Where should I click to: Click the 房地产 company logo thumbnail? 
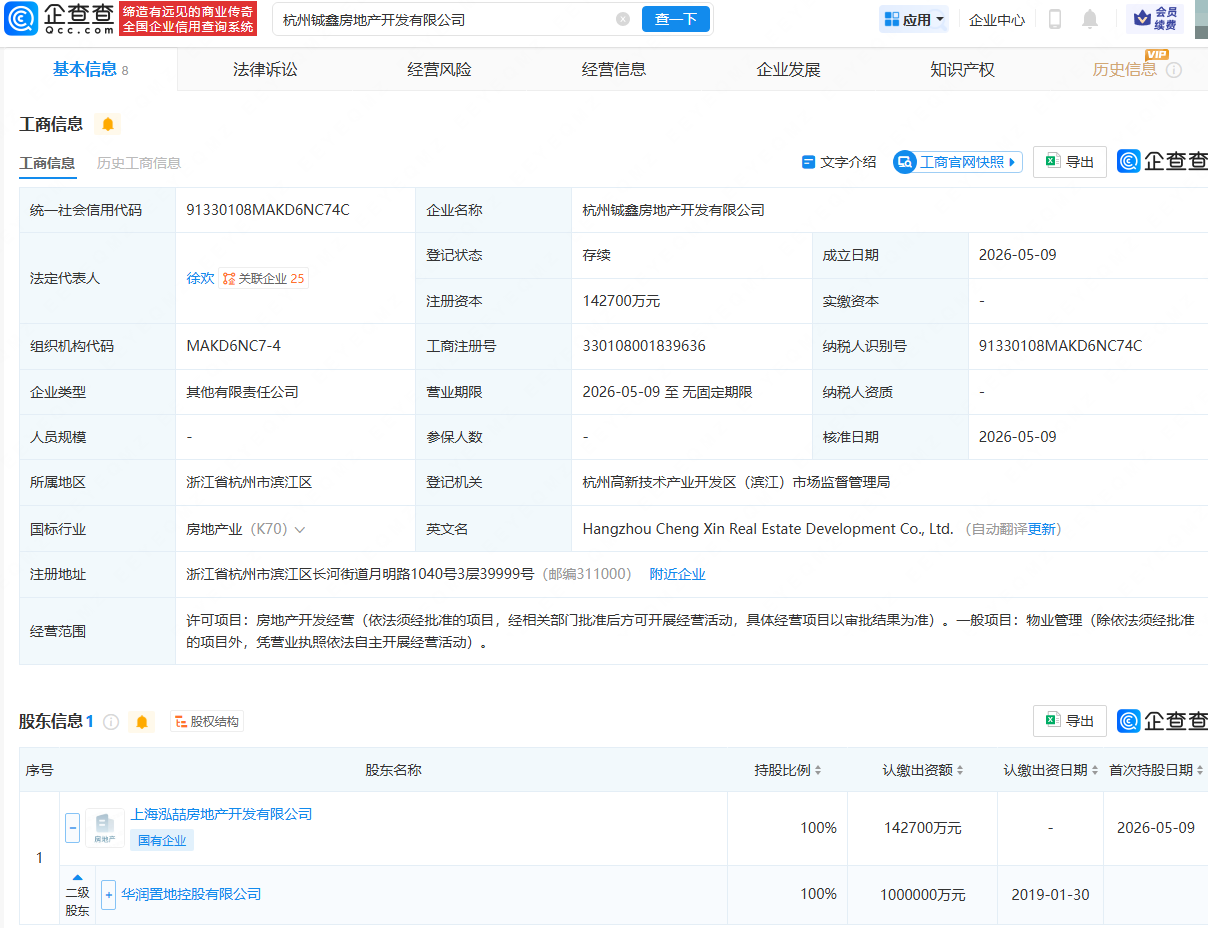click(105, 828)
